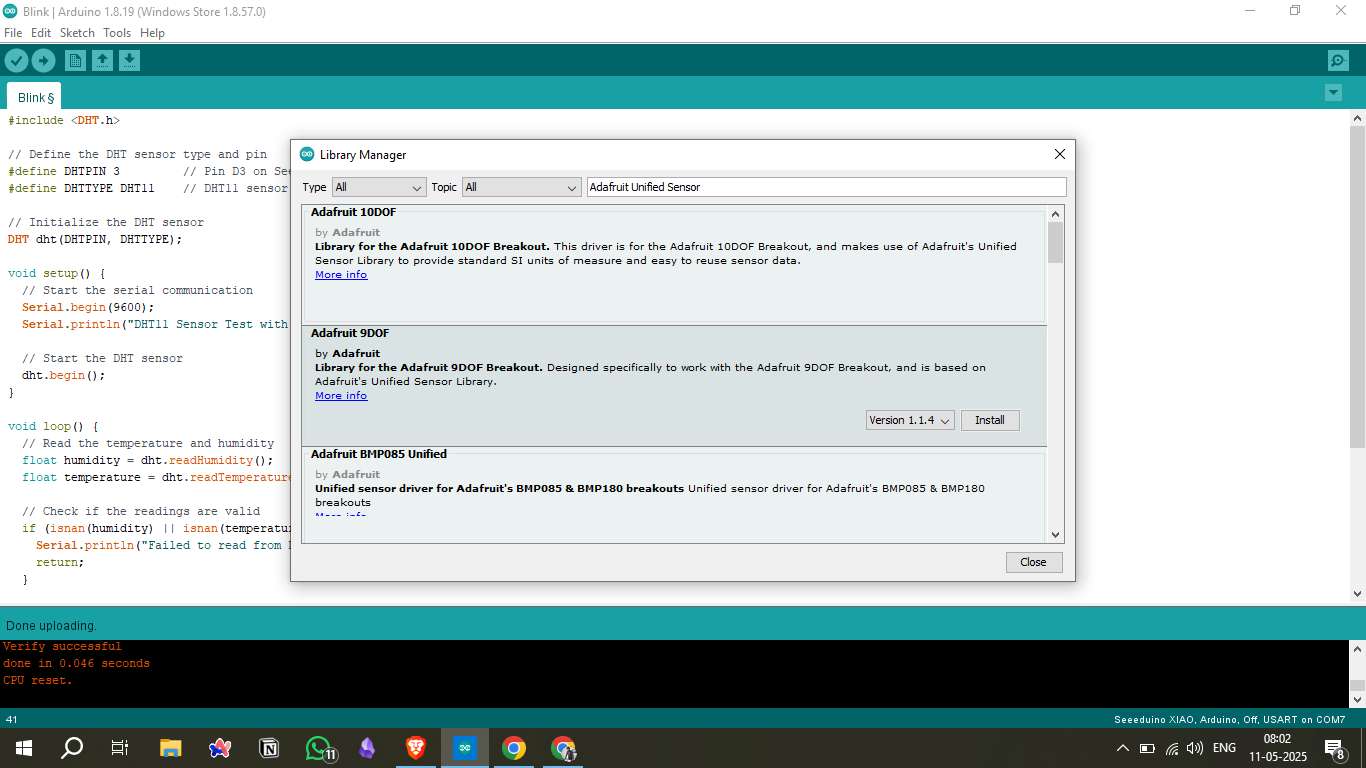This screenshot has width=1366, height=768.
Task: Launch File Explorer from the taskbar
Action: 171,748
